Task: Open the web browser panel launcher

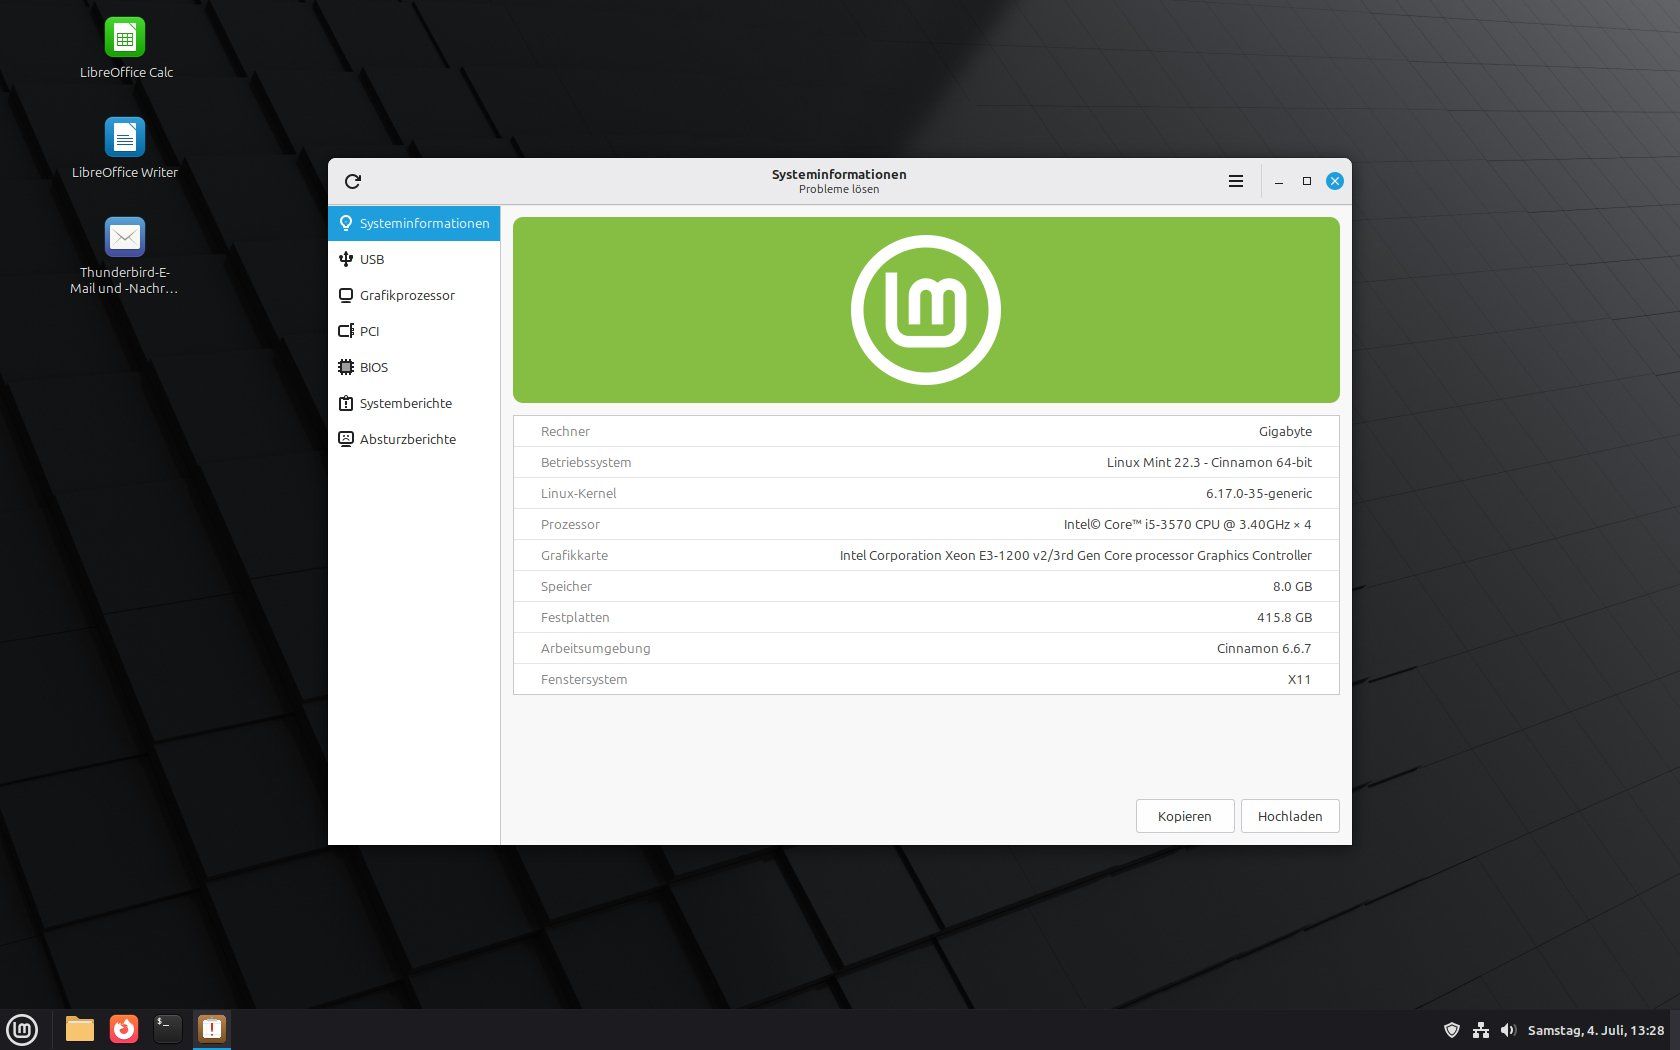Action: pos(124,1029)
